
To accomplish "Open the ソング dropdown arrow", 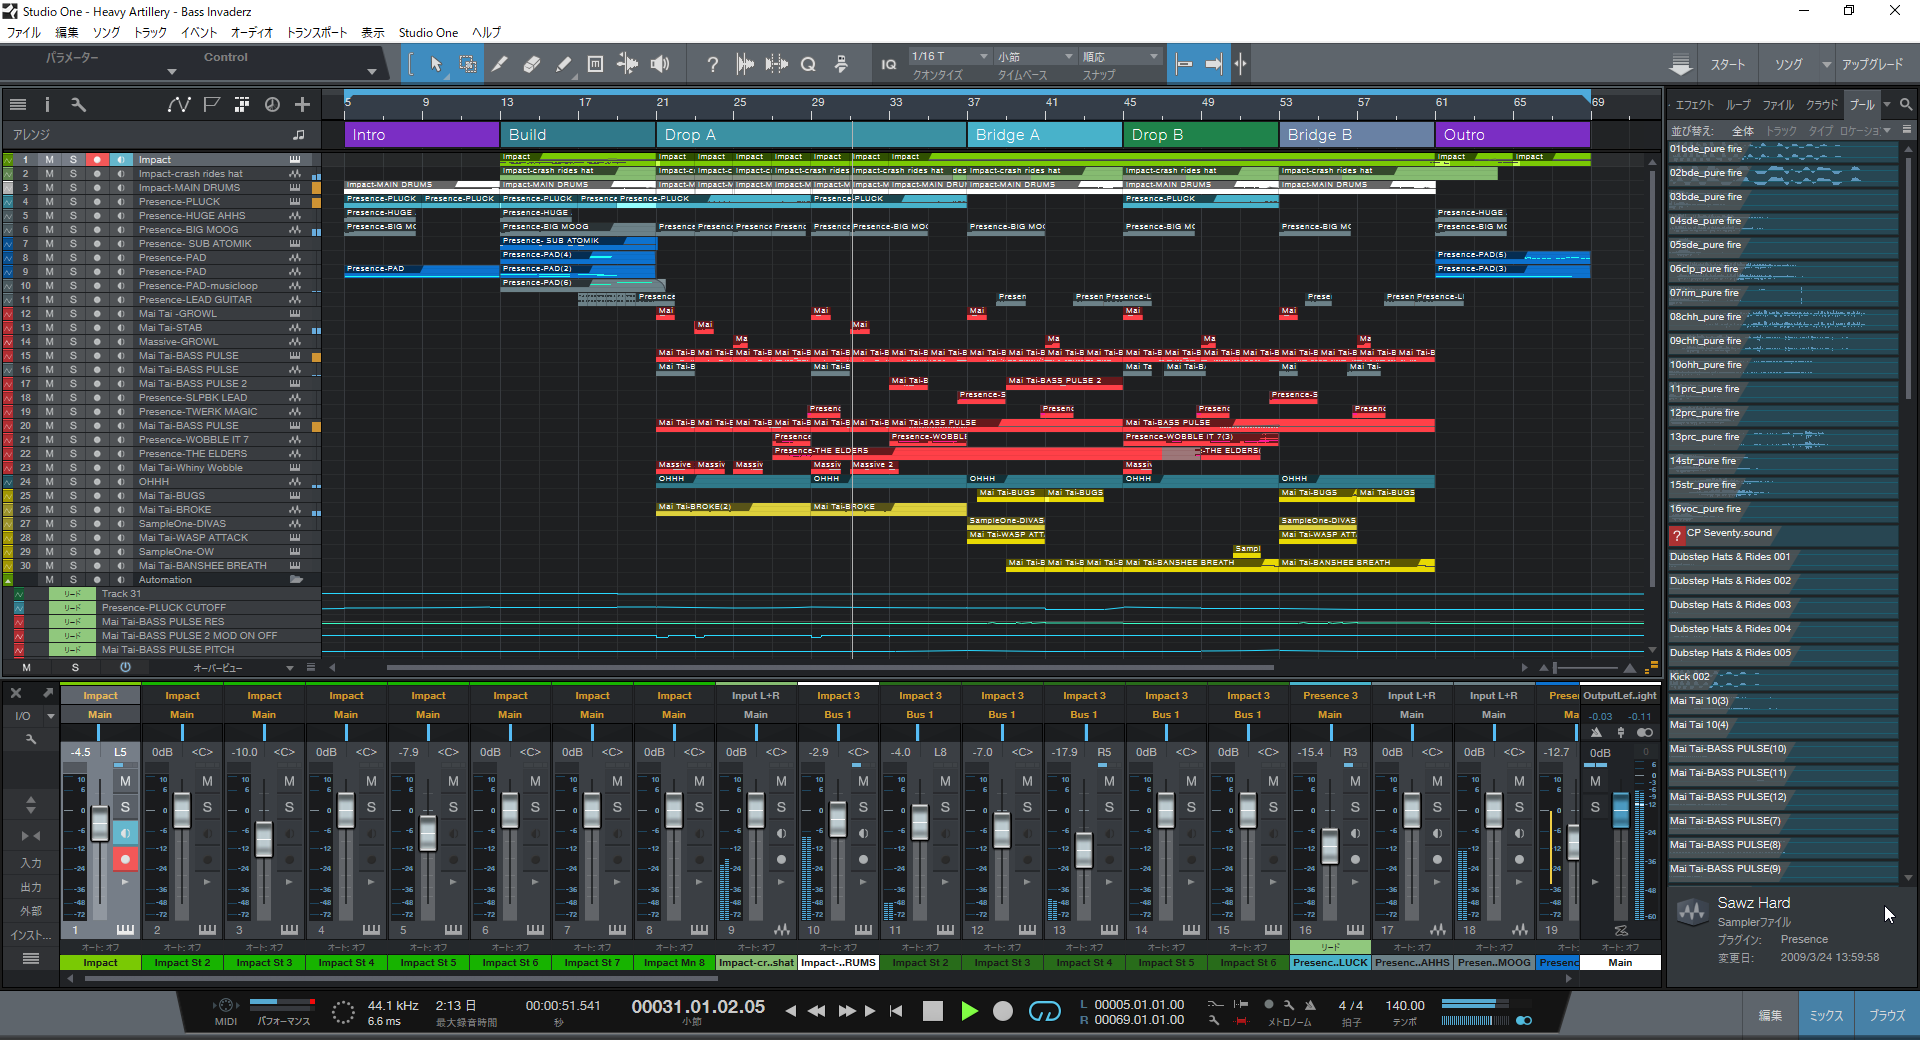I will coord(1827,64).
